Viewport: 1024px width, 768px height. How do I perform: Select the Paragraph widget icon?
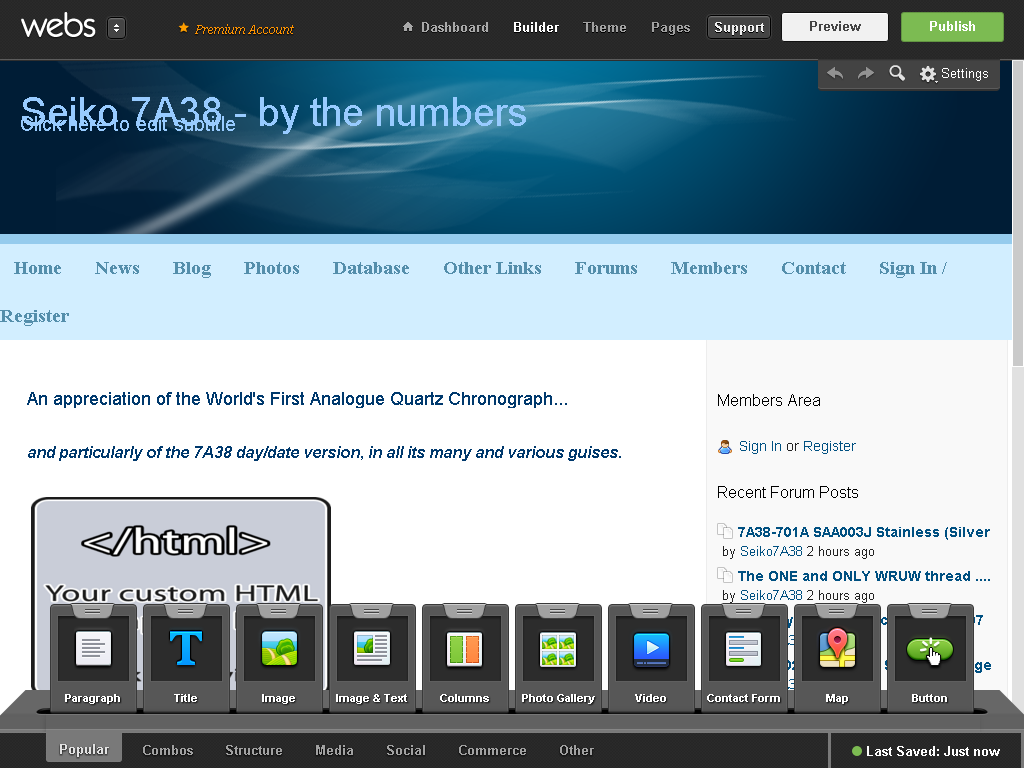(x=93, y=650)
